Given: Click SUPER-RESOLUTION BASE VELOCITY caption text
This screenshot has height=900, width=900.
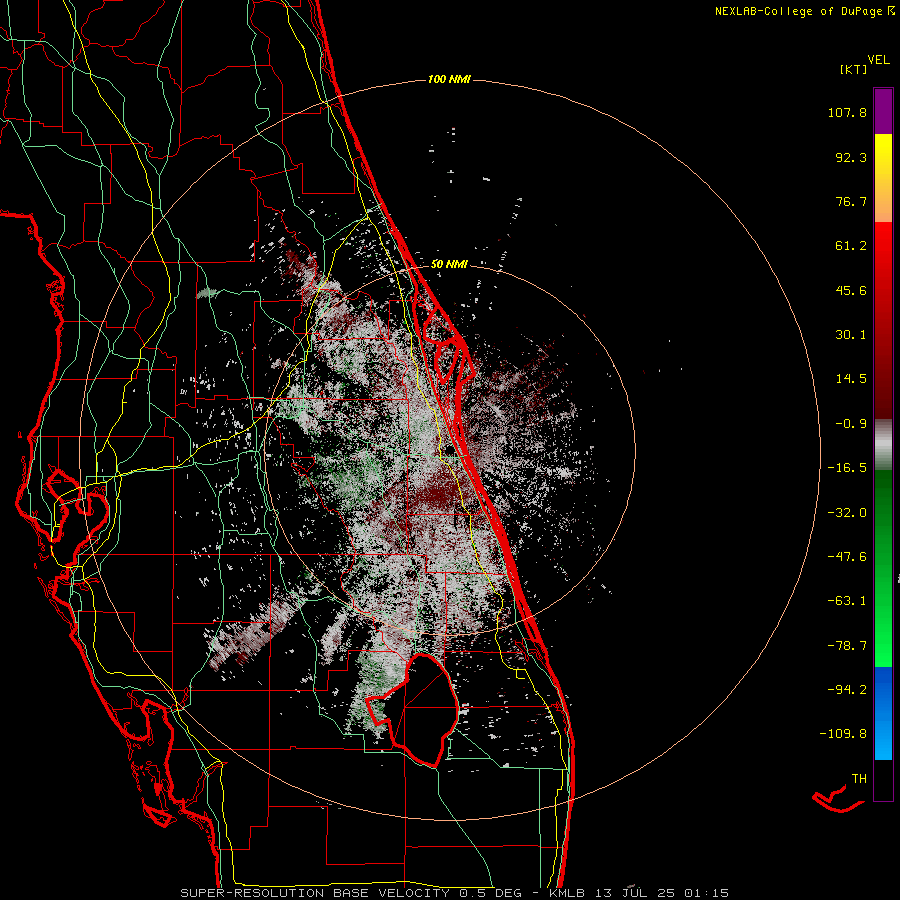Looking at the screenshot, I should pos(315,893).
